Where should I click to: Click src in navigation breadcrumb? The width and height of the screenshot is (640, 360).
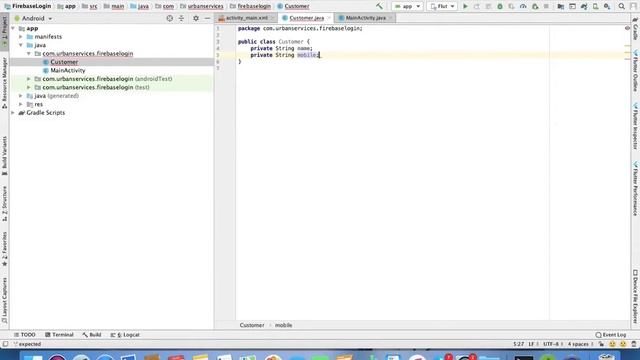point(93,6)
